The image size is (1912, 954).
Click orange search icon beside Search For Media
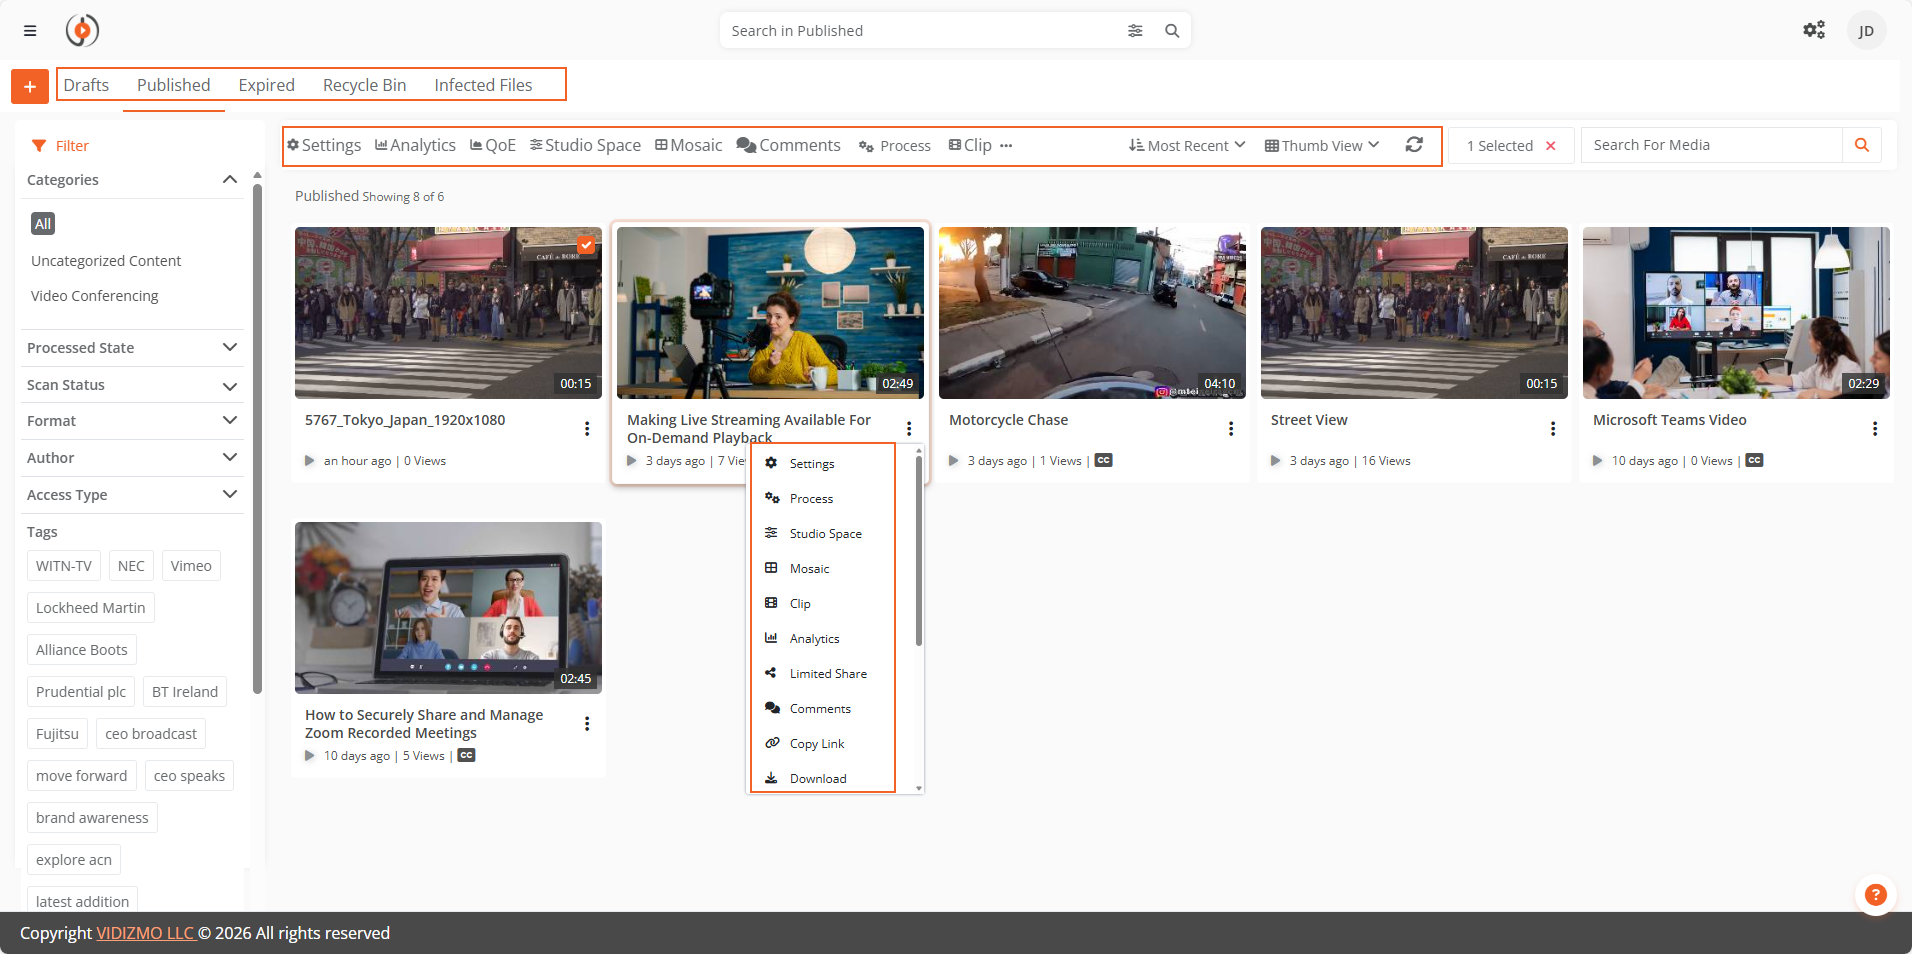pyautogui.click(x=1861, y=145)
